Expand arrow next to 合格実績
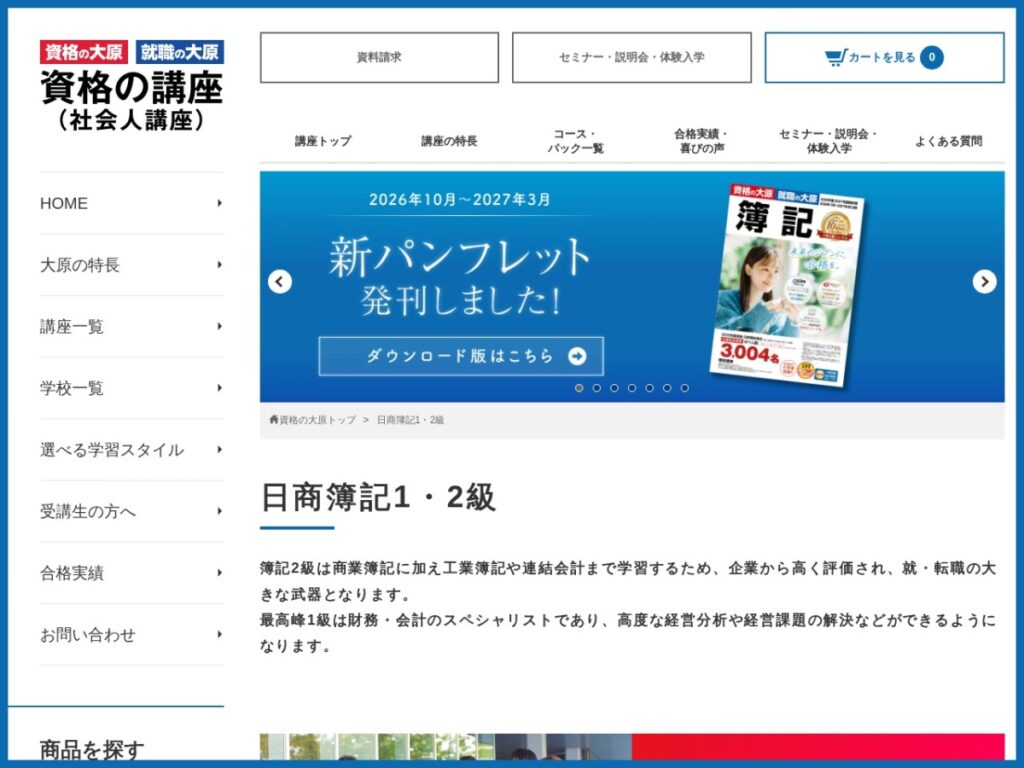This screenshot has width=1024, height=768. [x=219, y=573]
